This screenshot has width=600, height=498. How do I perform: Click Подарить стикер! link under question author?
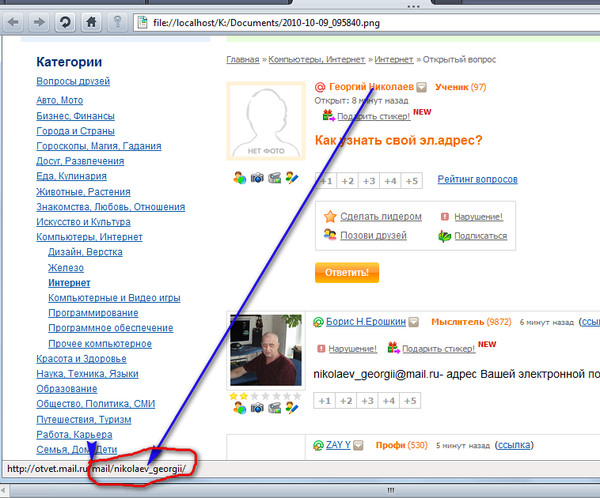[x=374, y=116]
